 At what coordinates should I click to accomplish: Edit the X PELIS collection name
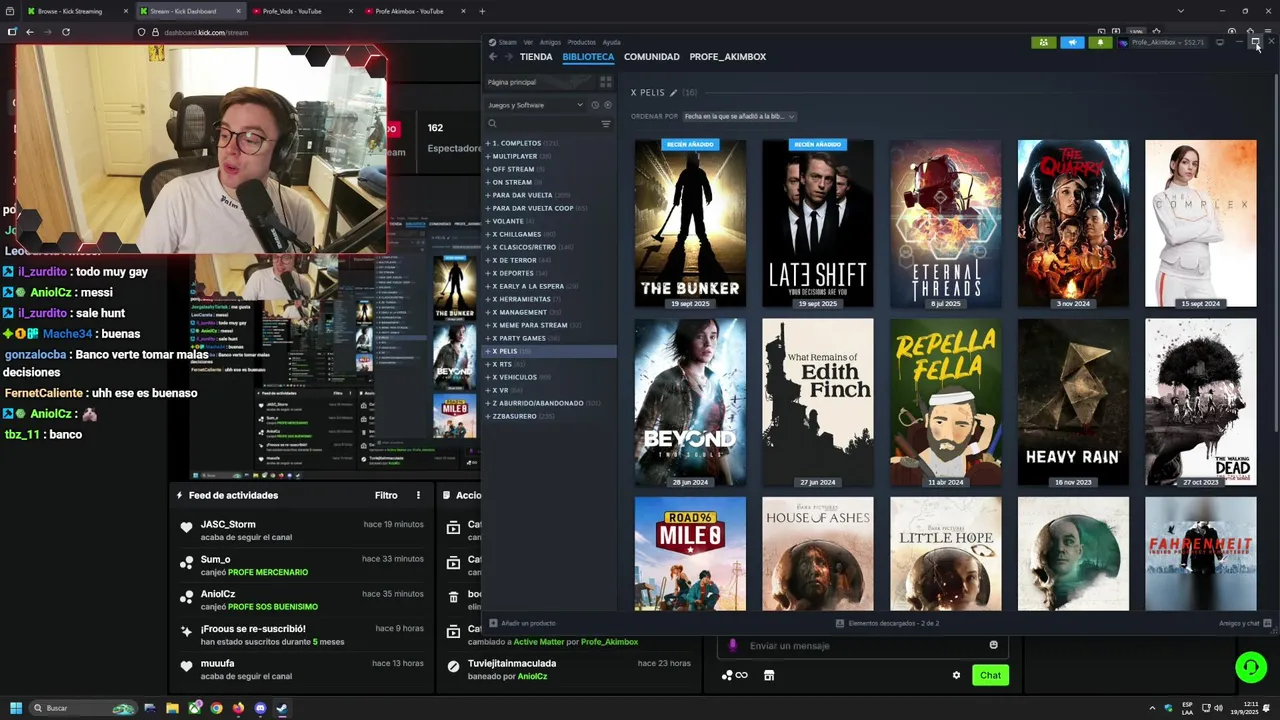tap(673, 92)
